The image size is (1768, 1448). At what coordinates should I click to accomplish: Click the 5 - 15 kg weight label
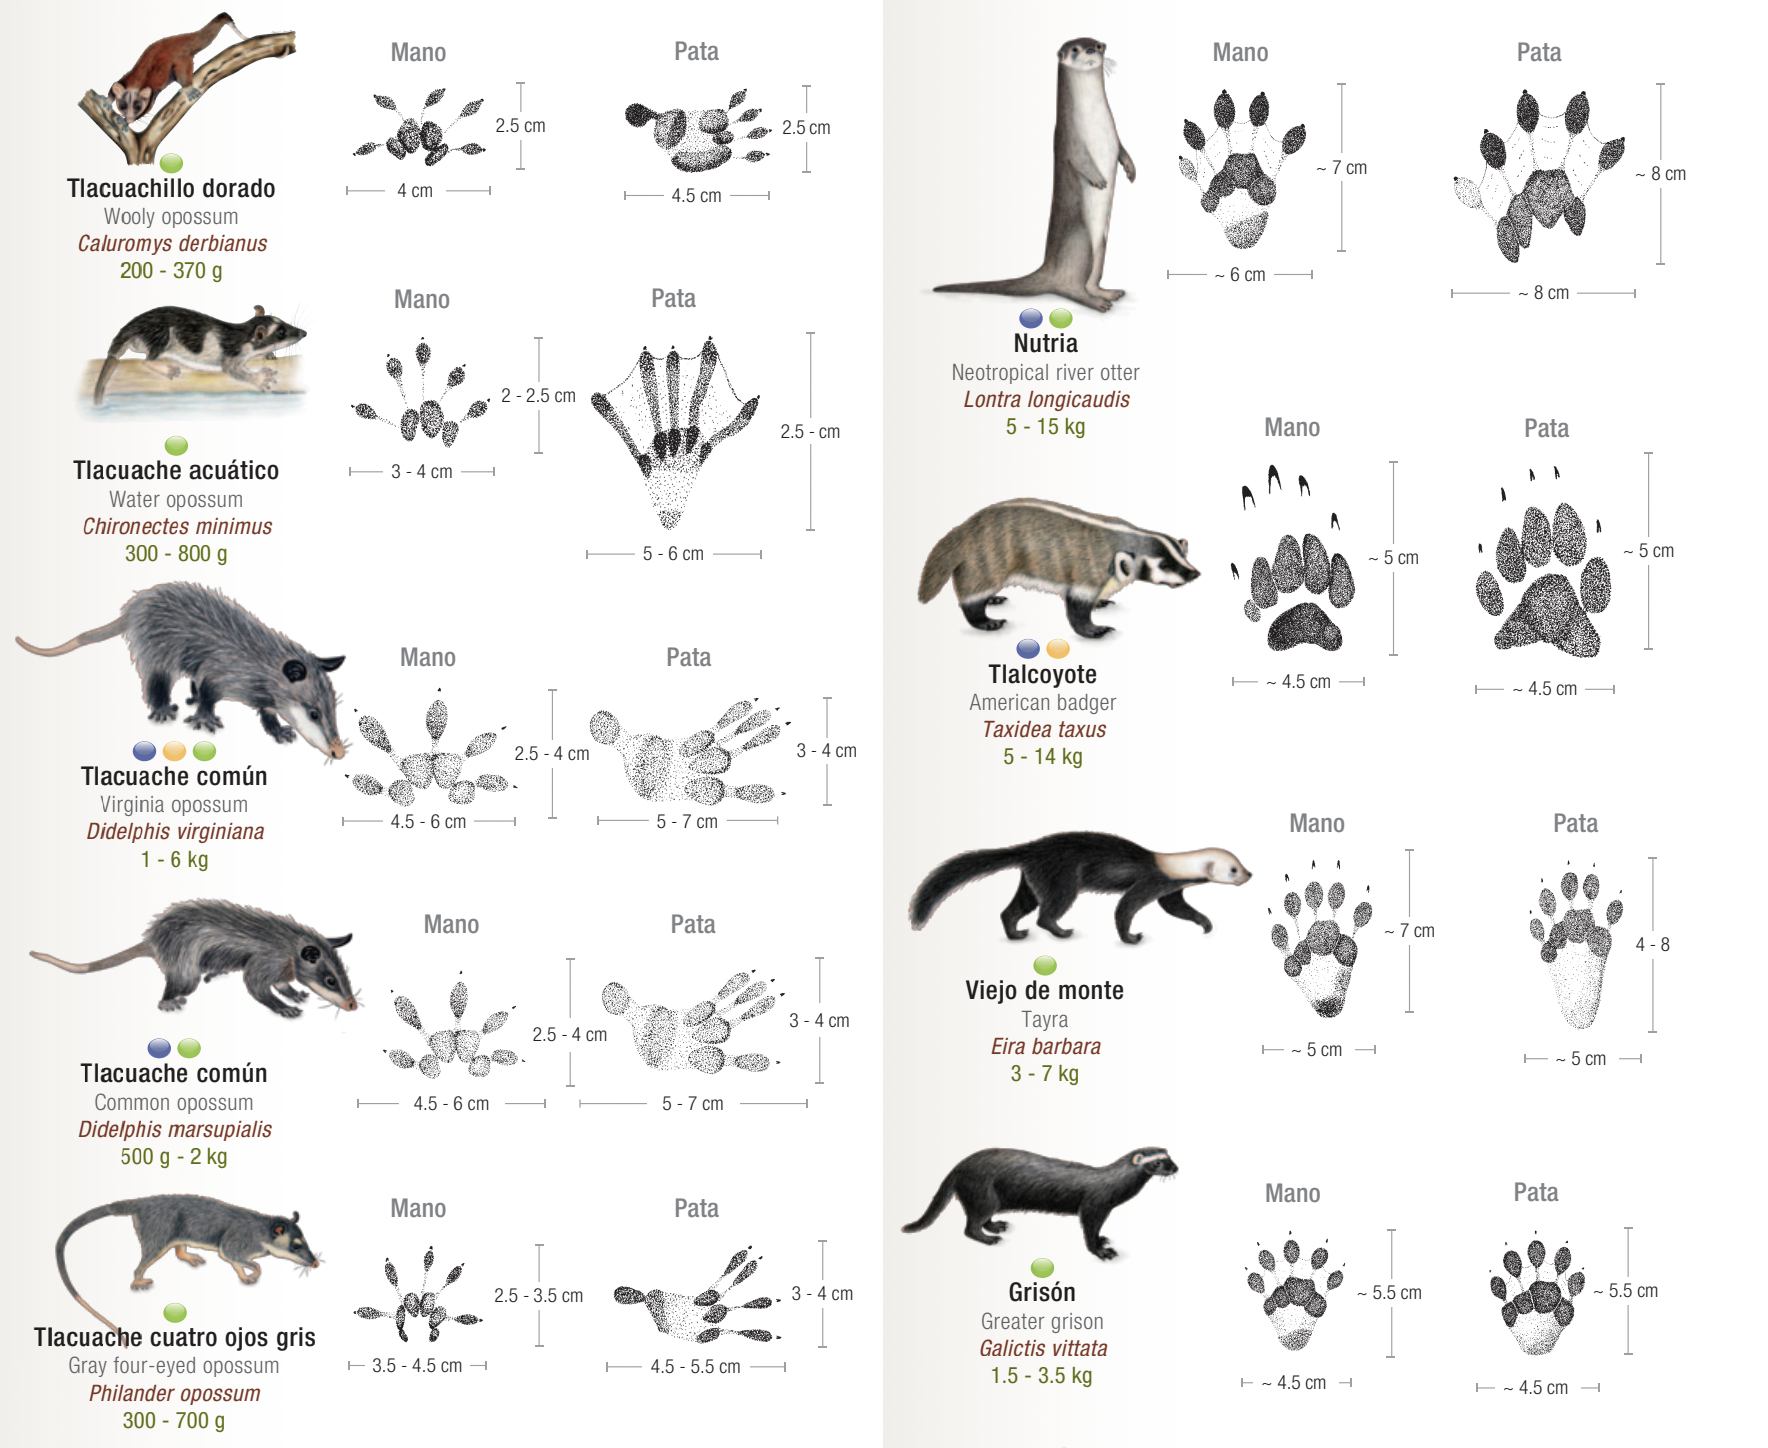point(1045,426)
